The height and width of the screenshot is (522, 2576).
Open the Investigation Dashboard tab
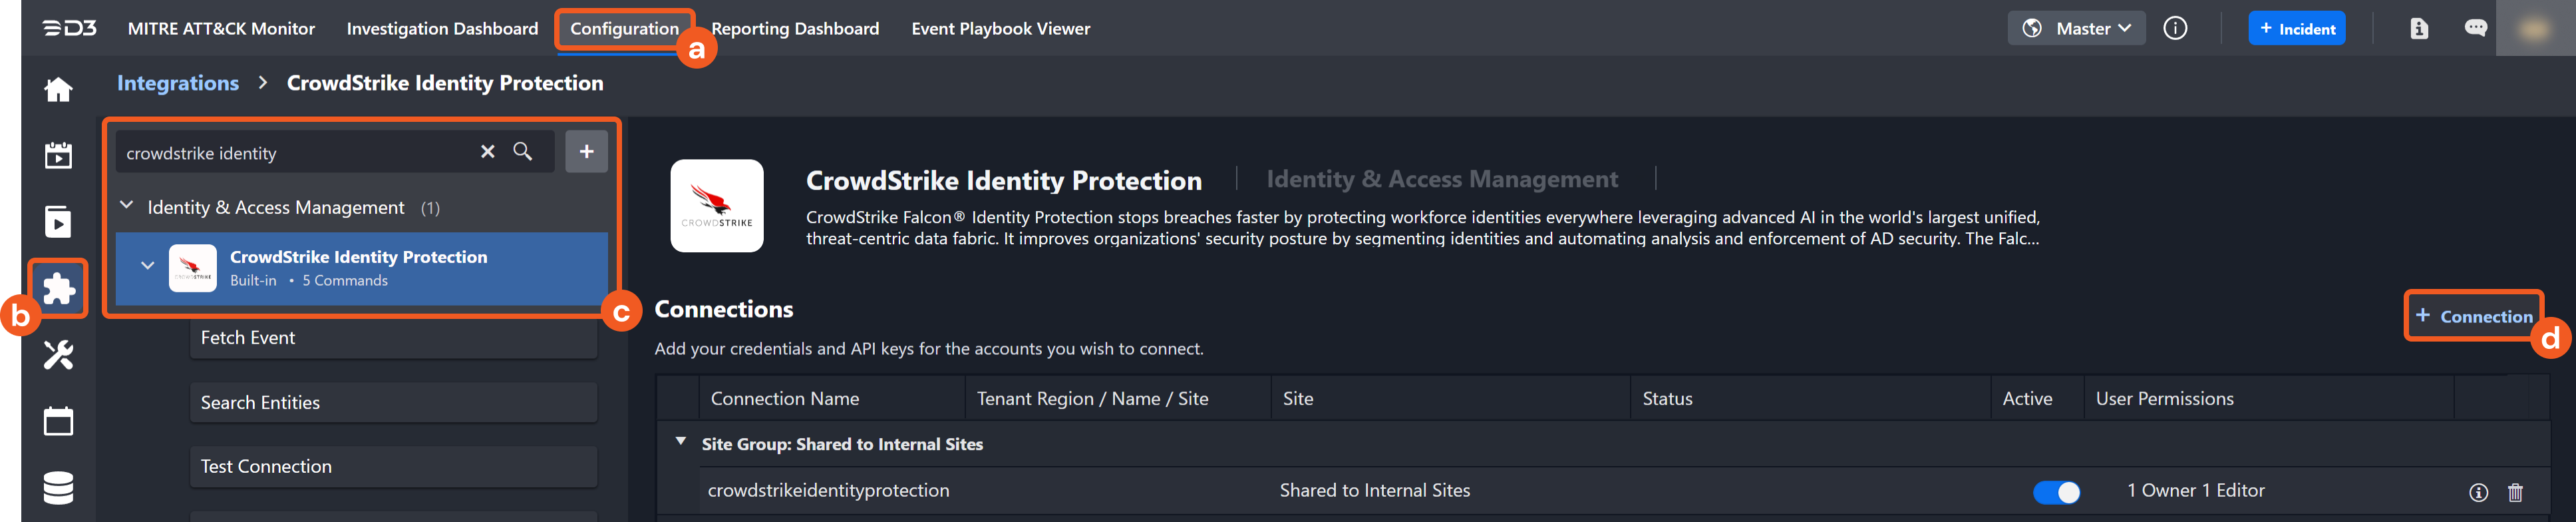tap(442, 29)
